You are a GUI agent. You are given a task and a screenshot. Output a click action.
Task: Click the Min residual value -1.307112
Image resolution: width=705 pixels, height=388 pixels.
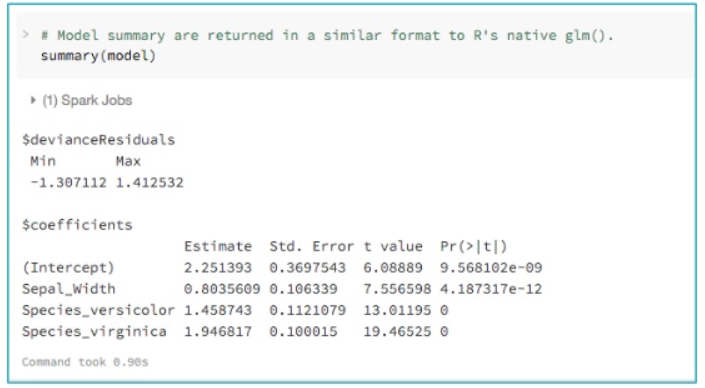click(x=68, y=183)
